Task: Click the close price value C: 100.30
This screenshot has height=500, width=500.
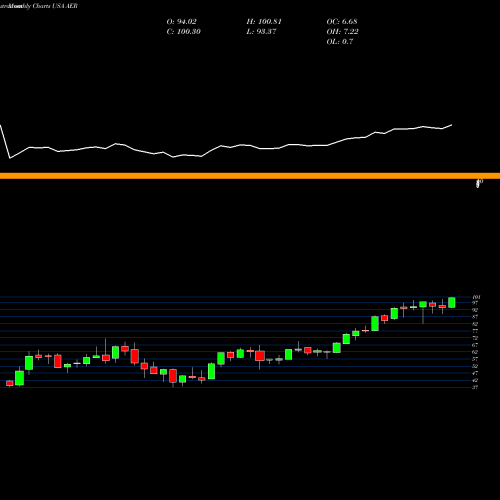Action: pos(184,32)
